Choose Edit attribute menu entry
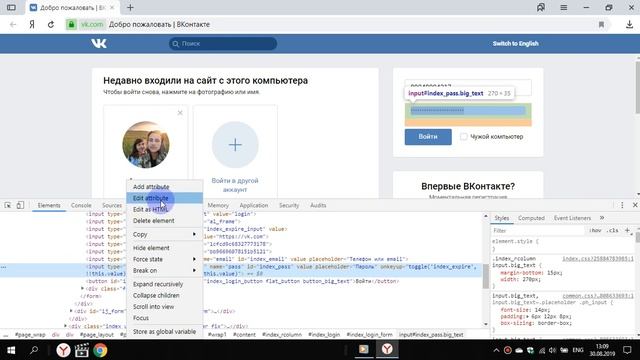The width and height of the screenshot is (640, 360). [x=164, y=198]
